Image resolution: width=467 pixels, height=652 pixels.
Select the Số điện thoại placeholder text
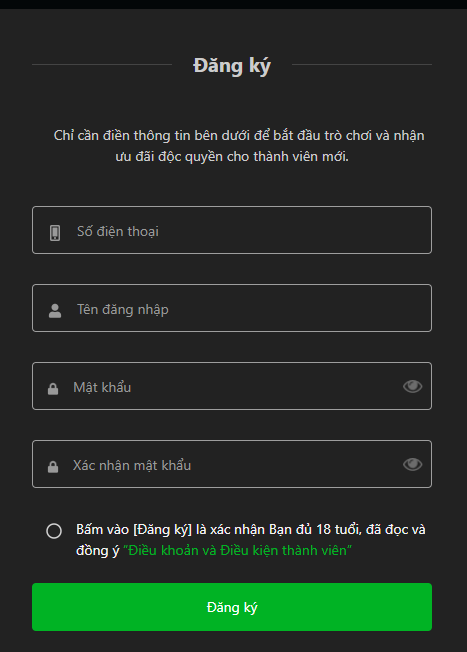coord(118,231)
